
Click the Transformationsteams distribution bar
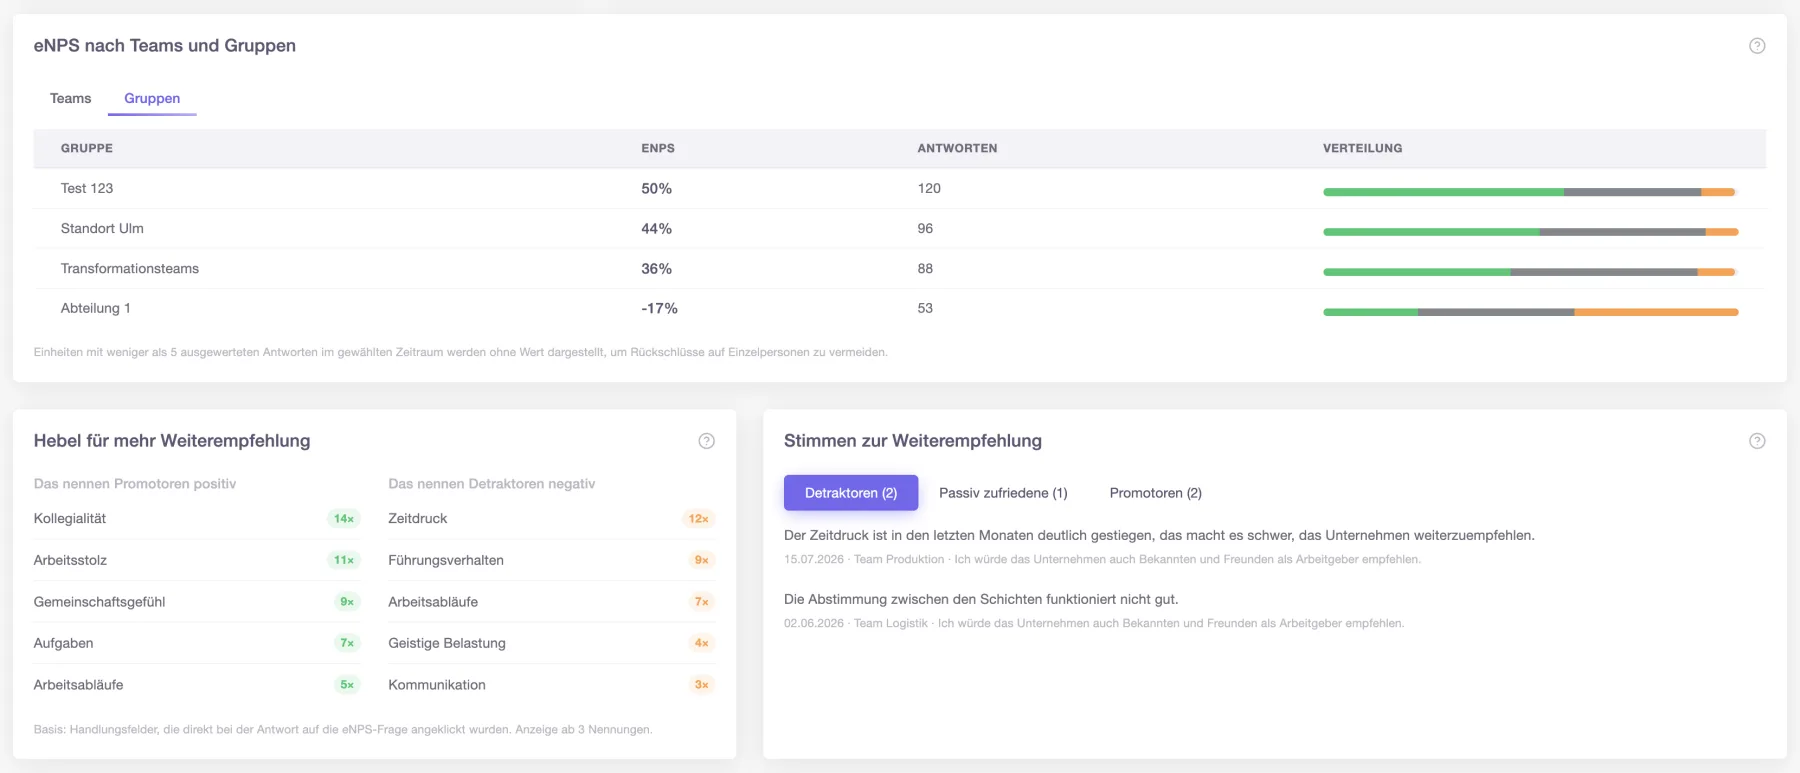1530,272
